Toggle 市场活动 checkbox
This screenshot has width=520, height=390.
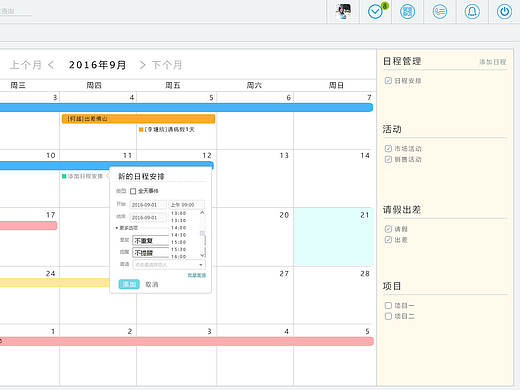coord(388,148)
